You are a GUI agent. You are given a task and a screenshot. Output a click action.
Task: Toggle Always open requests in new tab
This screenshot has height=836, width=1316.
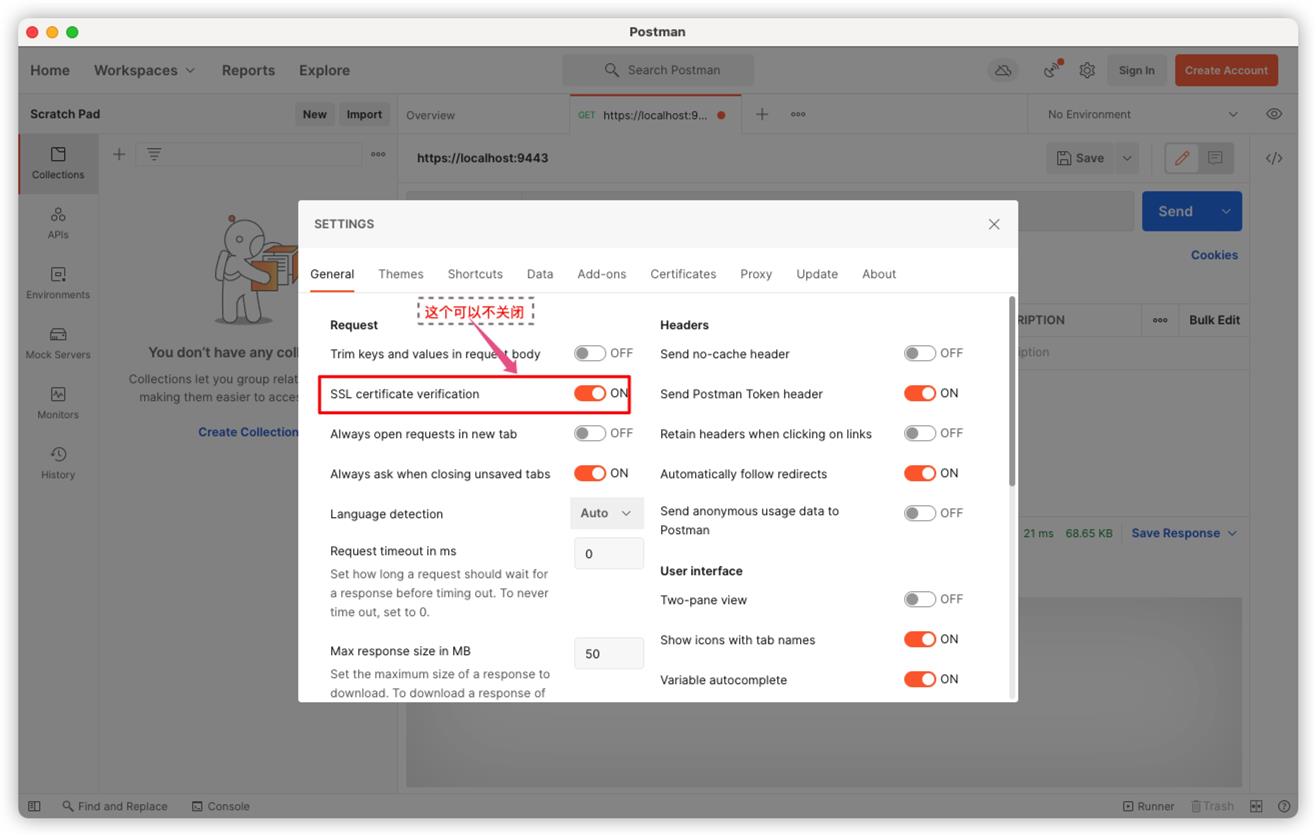tap(590, 433)
